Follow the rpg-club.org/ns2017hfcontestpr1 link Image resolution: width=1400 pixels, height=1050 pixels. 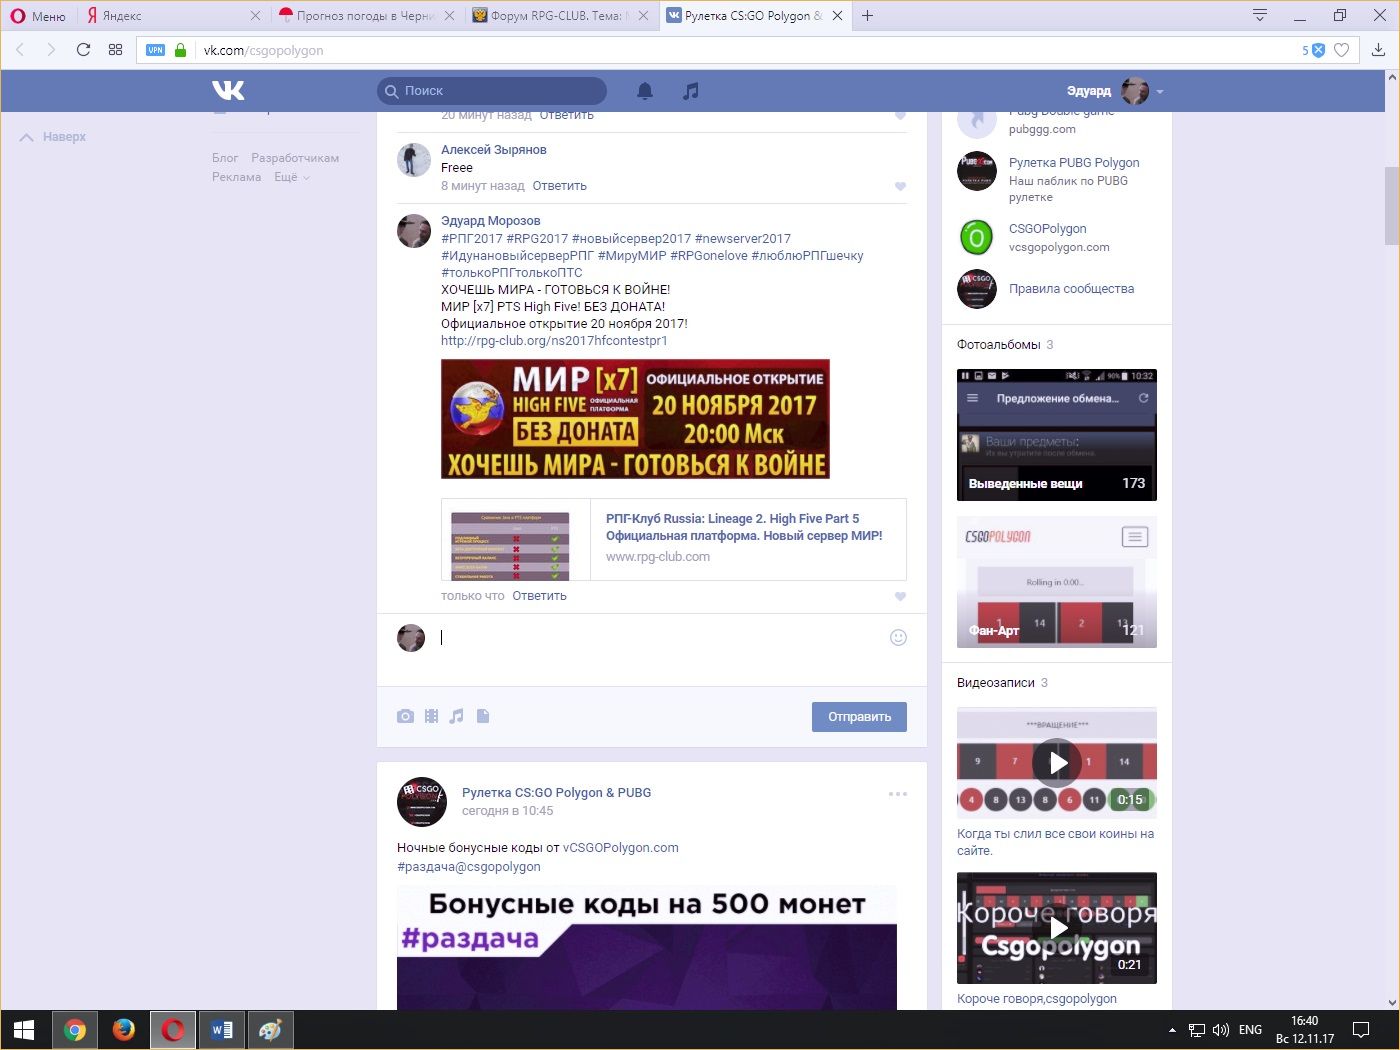[x=554, y=341]
